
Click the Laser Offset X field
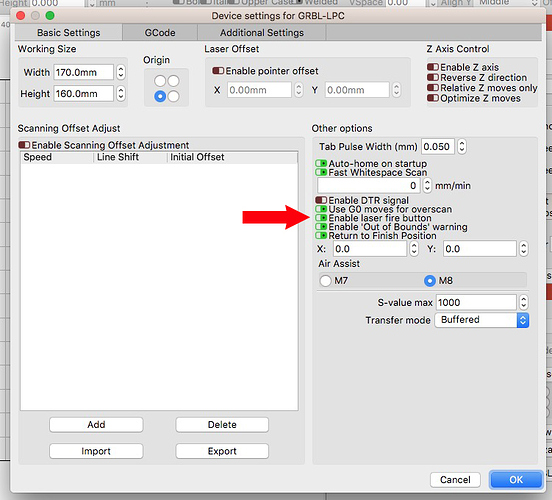pyautogui.click(x=259, y=90)
